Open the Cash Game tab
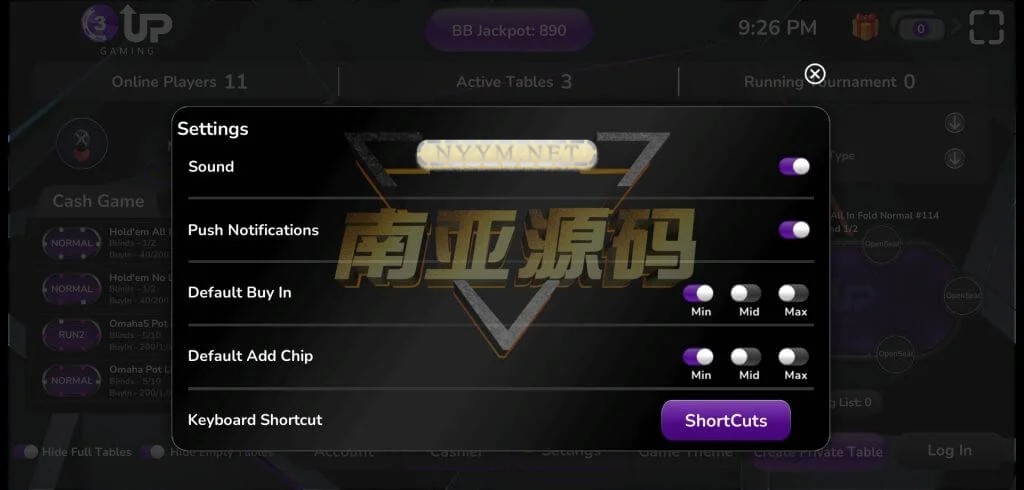 99,201
